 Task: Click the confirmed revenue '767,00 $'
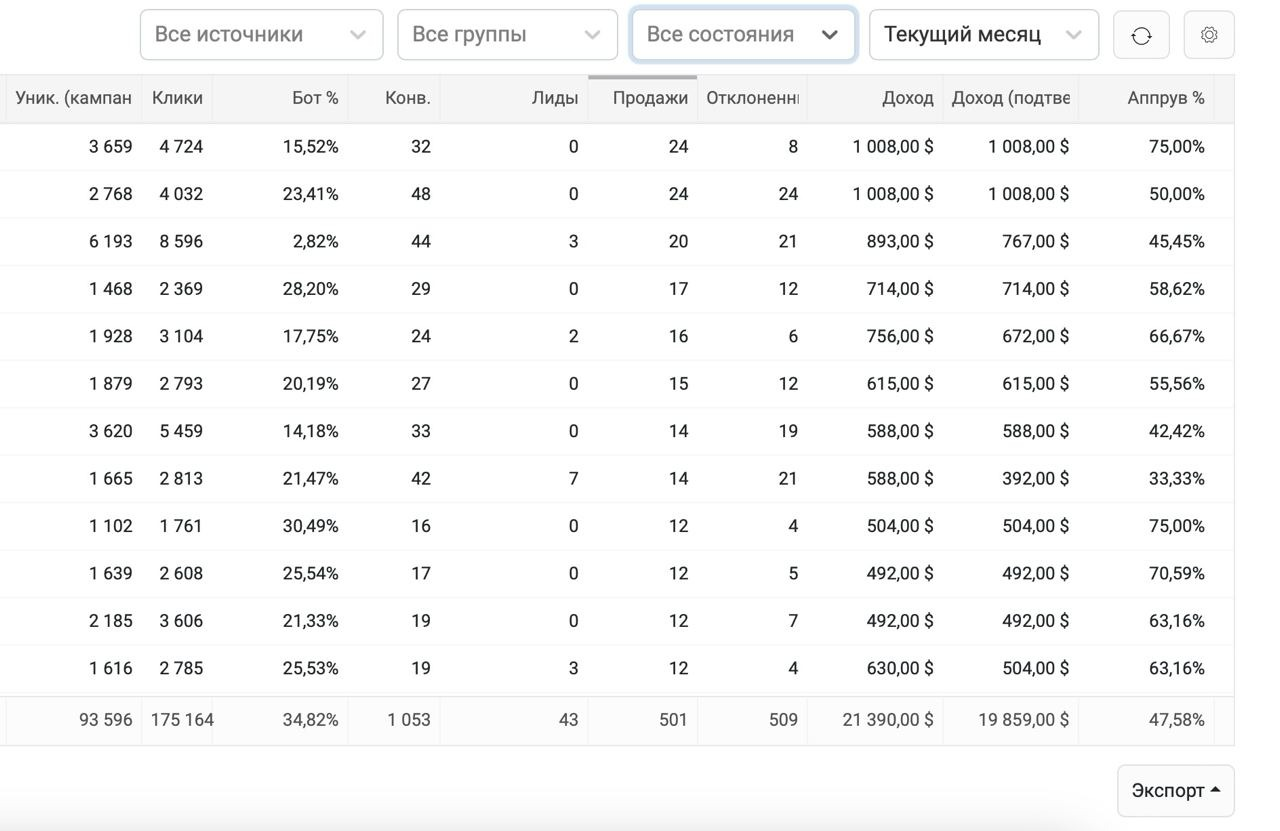coord(1036,242)
